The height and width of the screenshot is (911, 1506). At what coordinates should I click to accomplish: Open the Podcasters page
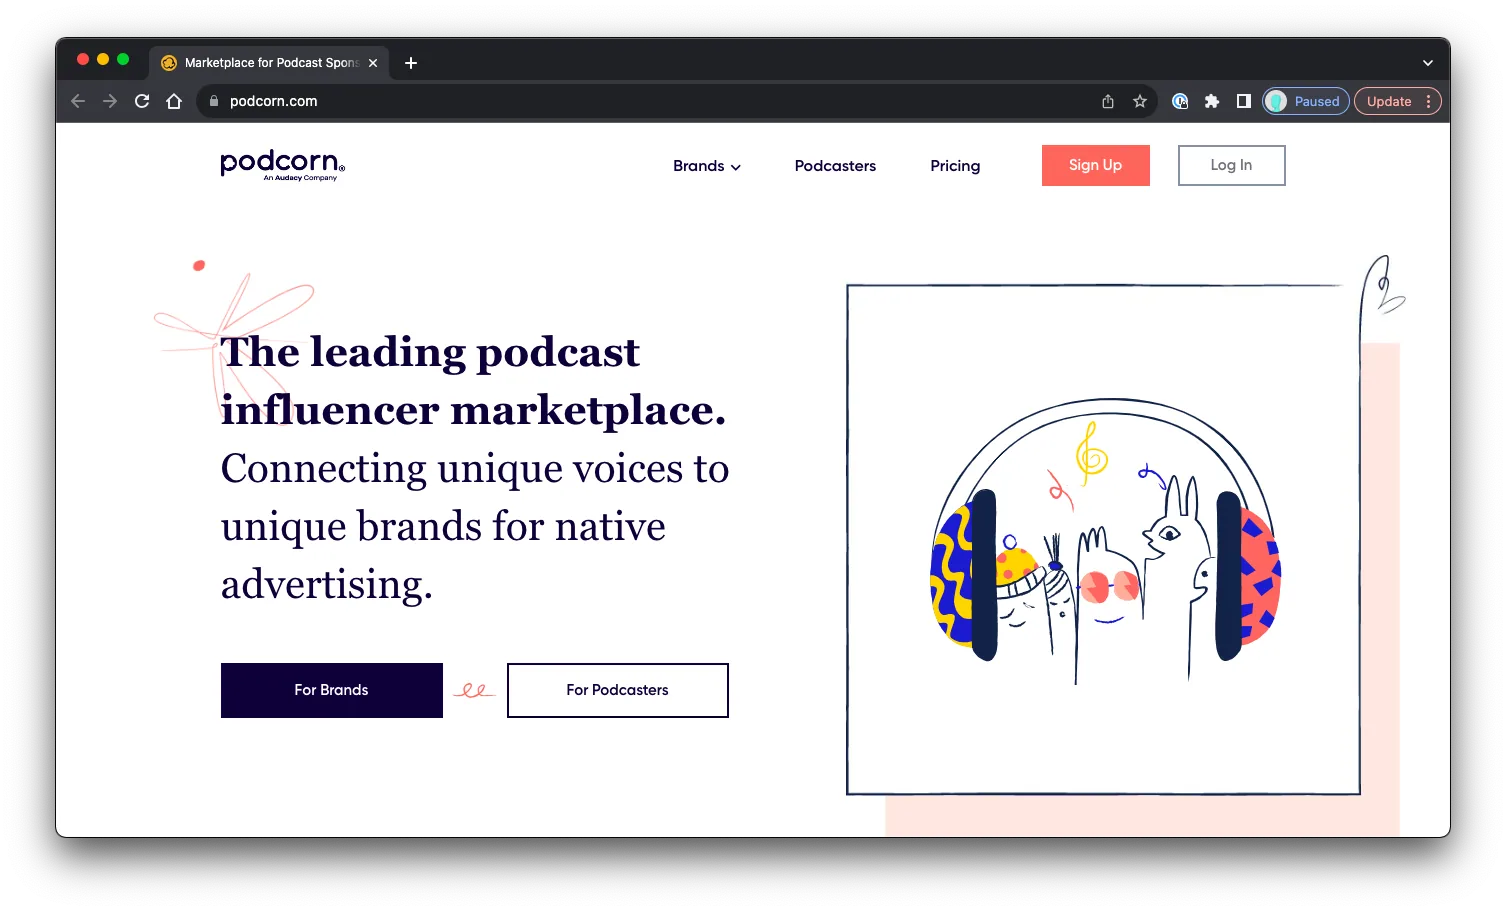[x=835, y=166]
